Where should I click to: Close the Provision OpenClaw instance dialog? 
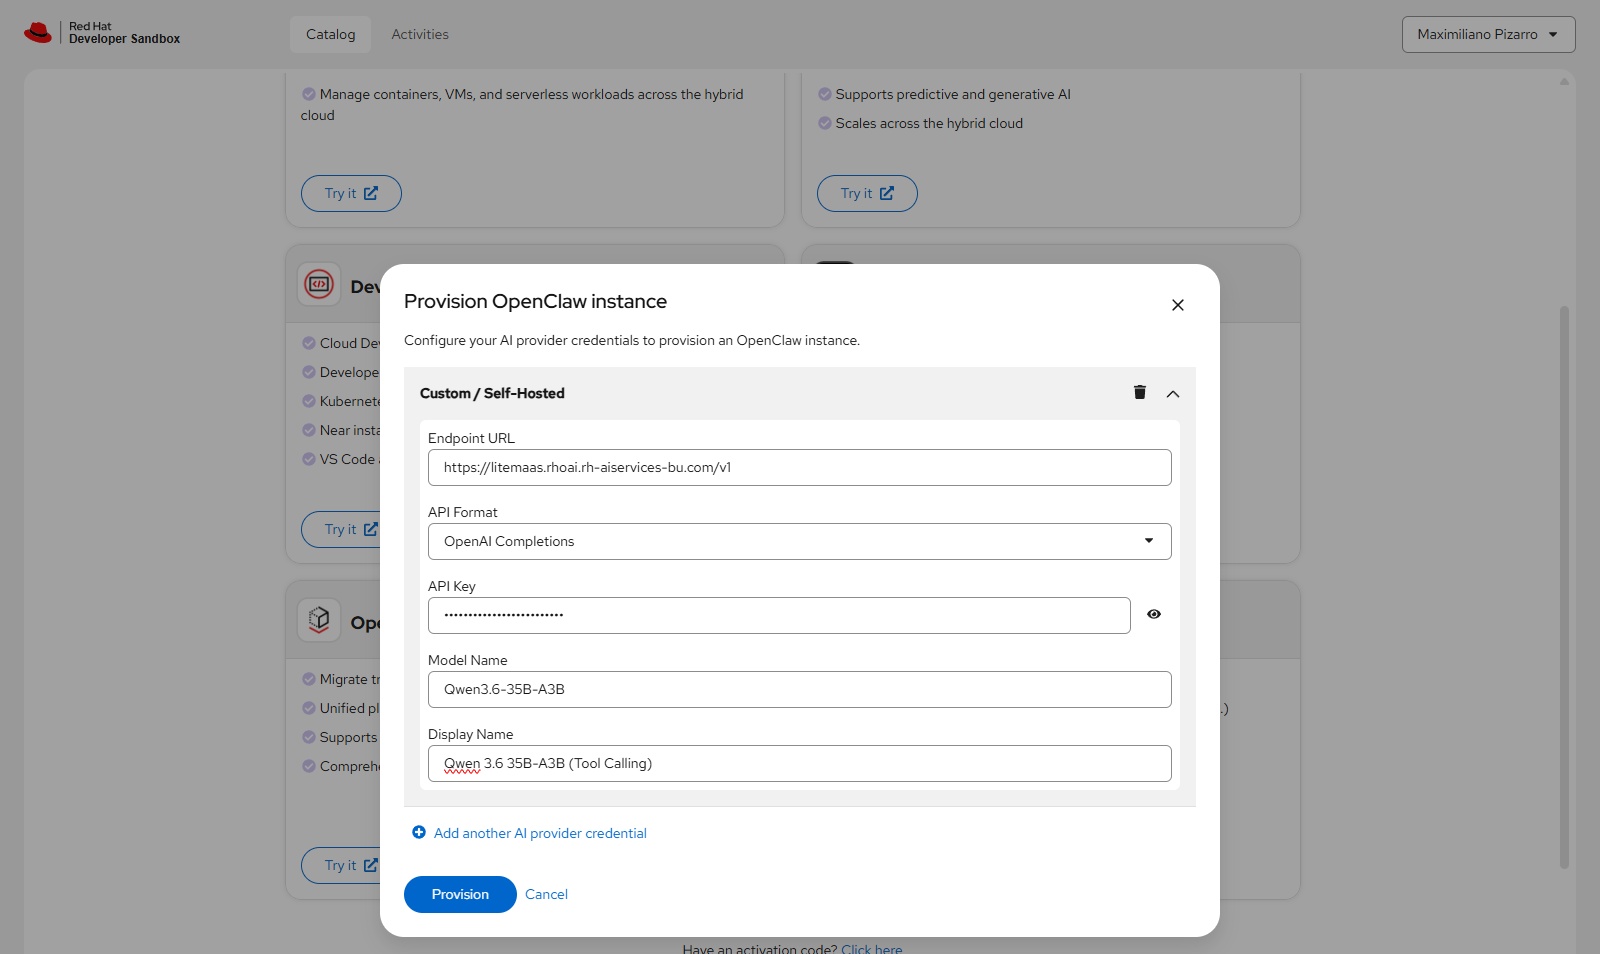coord(1178,305)
